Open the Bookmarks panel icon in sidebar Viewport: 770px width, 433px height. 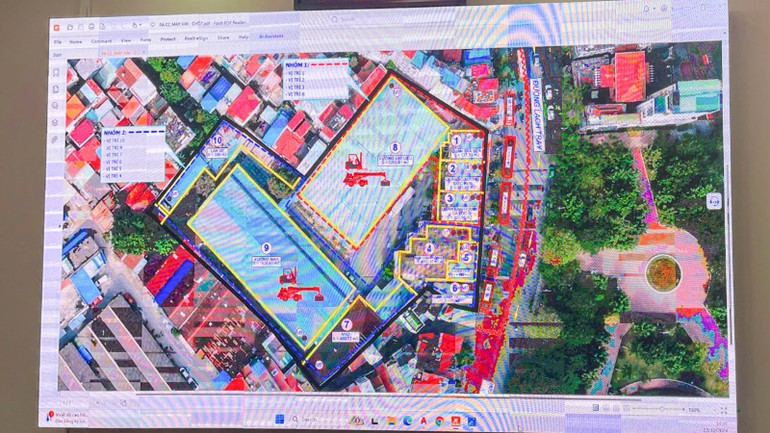(53, 74)
